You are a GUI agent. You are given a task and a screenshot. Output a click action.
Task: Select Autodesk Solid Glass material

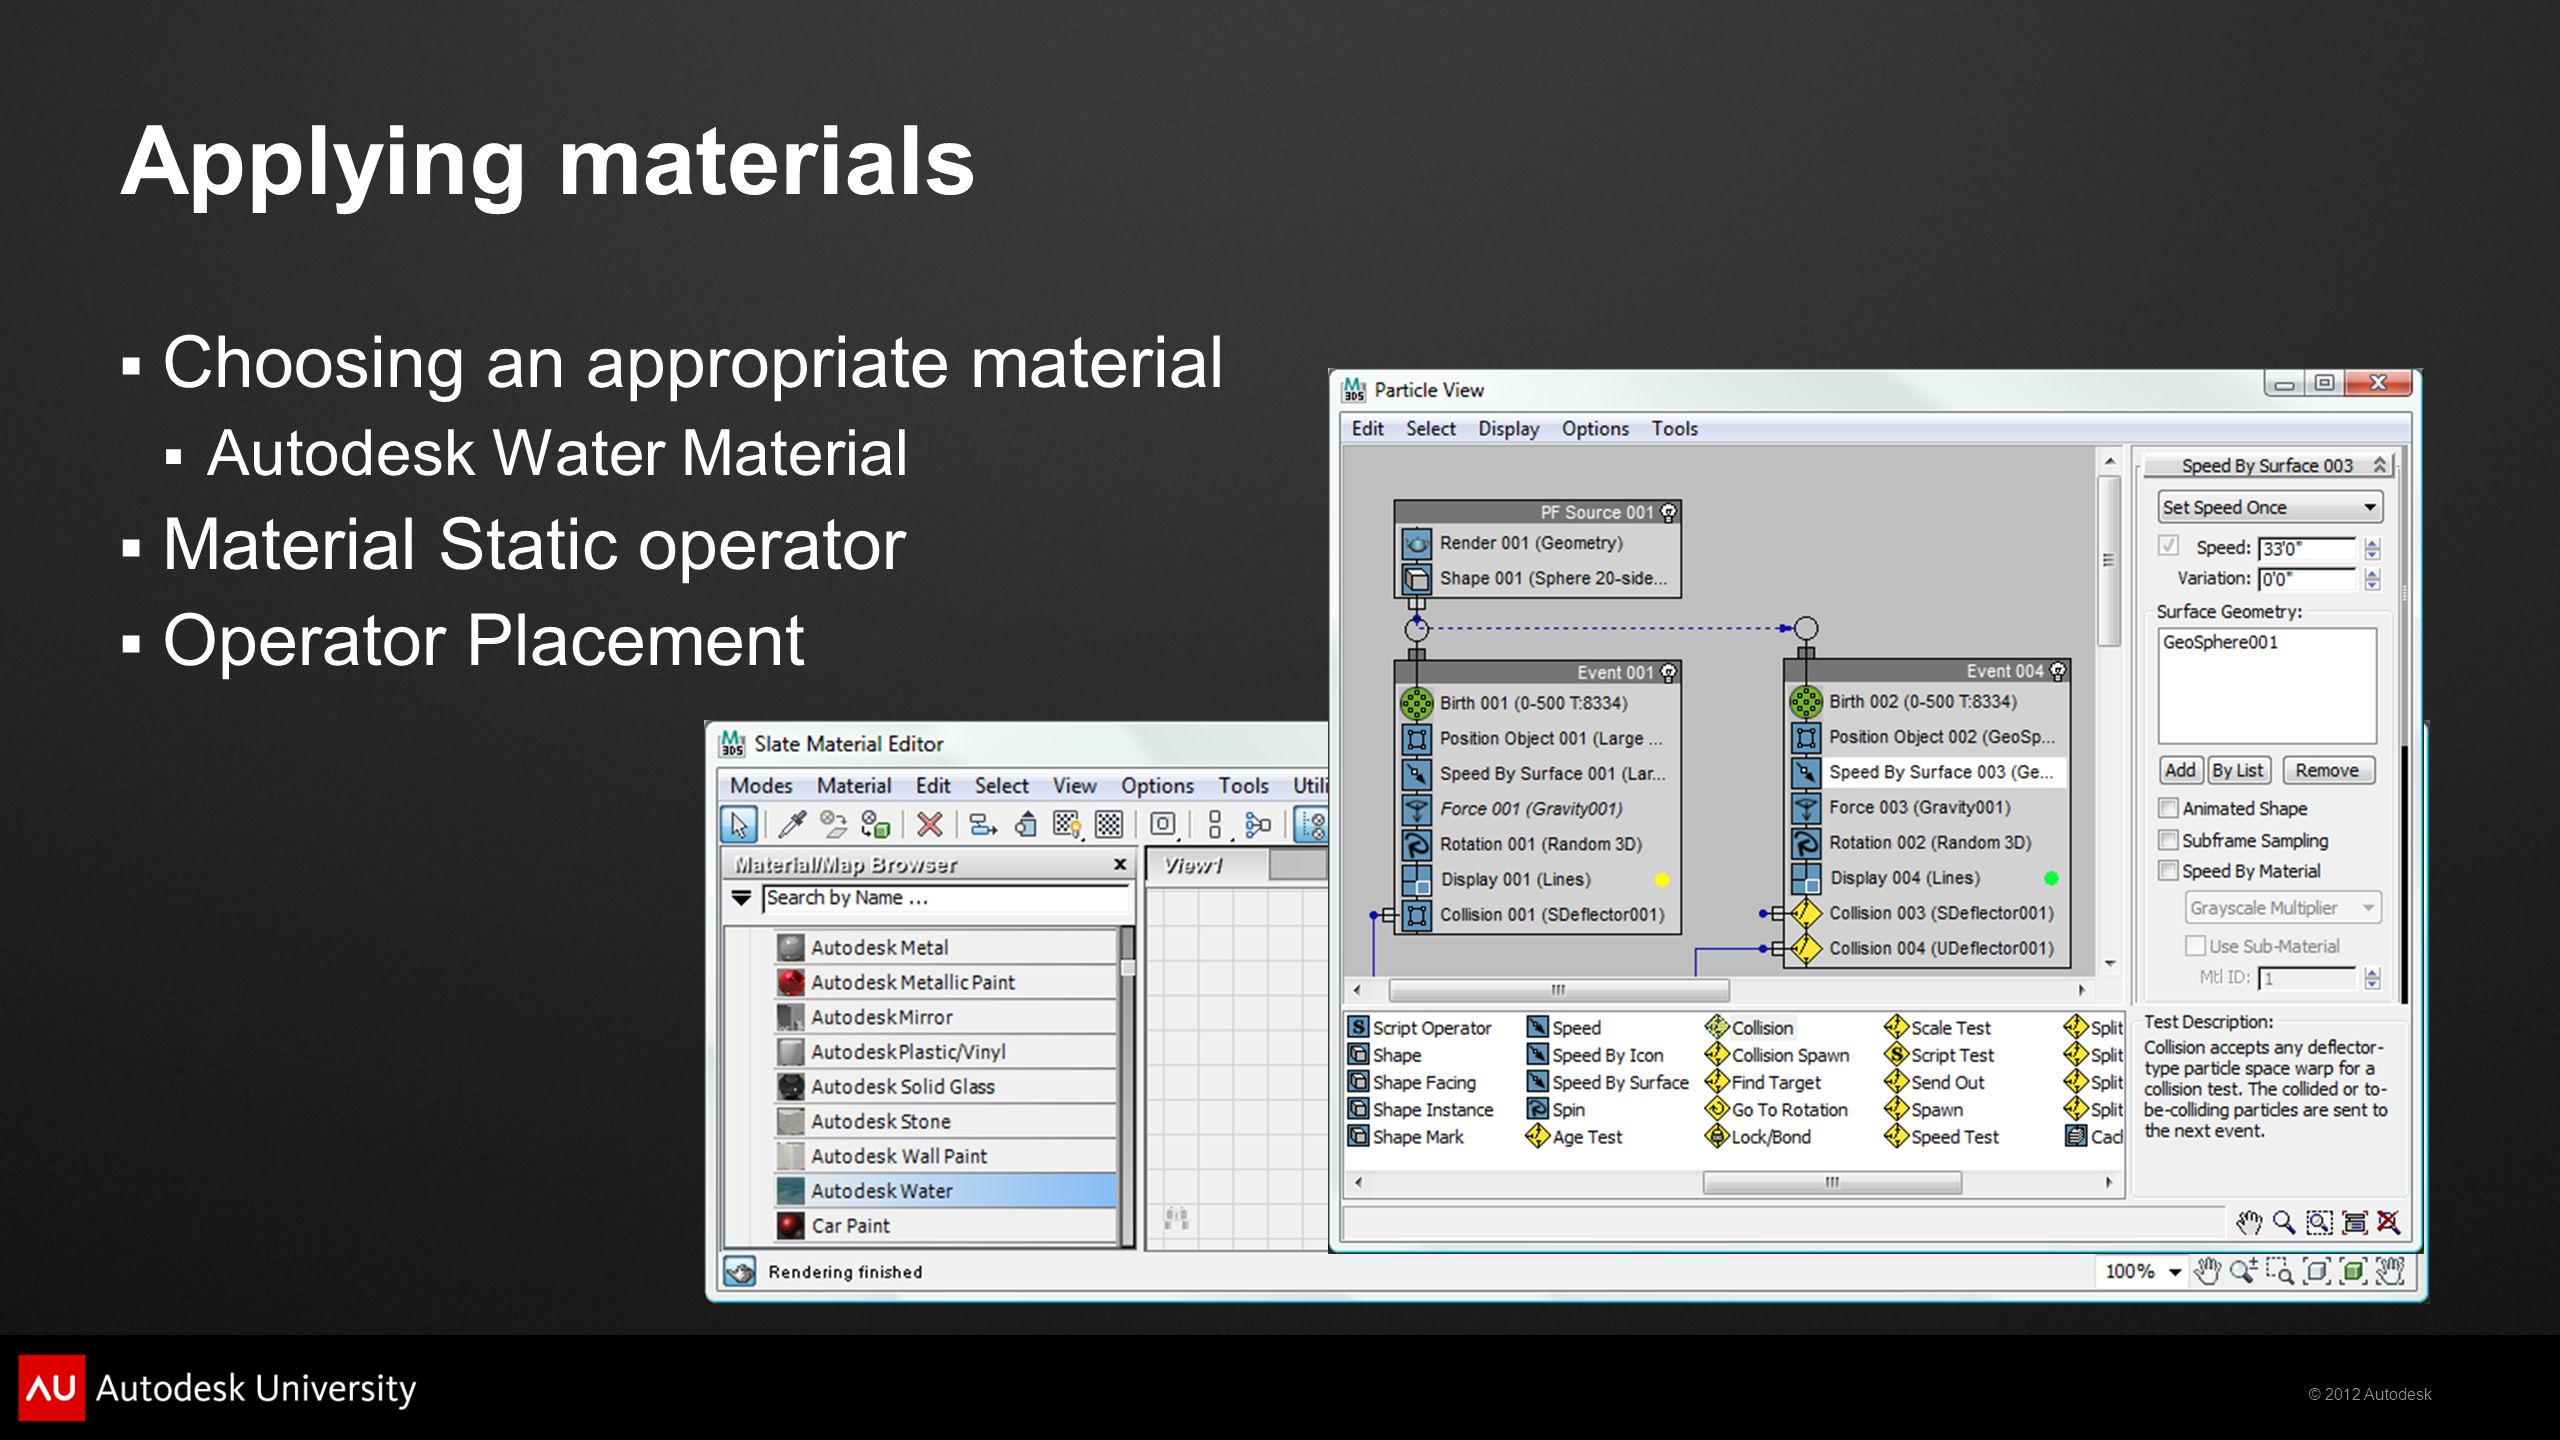point(946,1086)
